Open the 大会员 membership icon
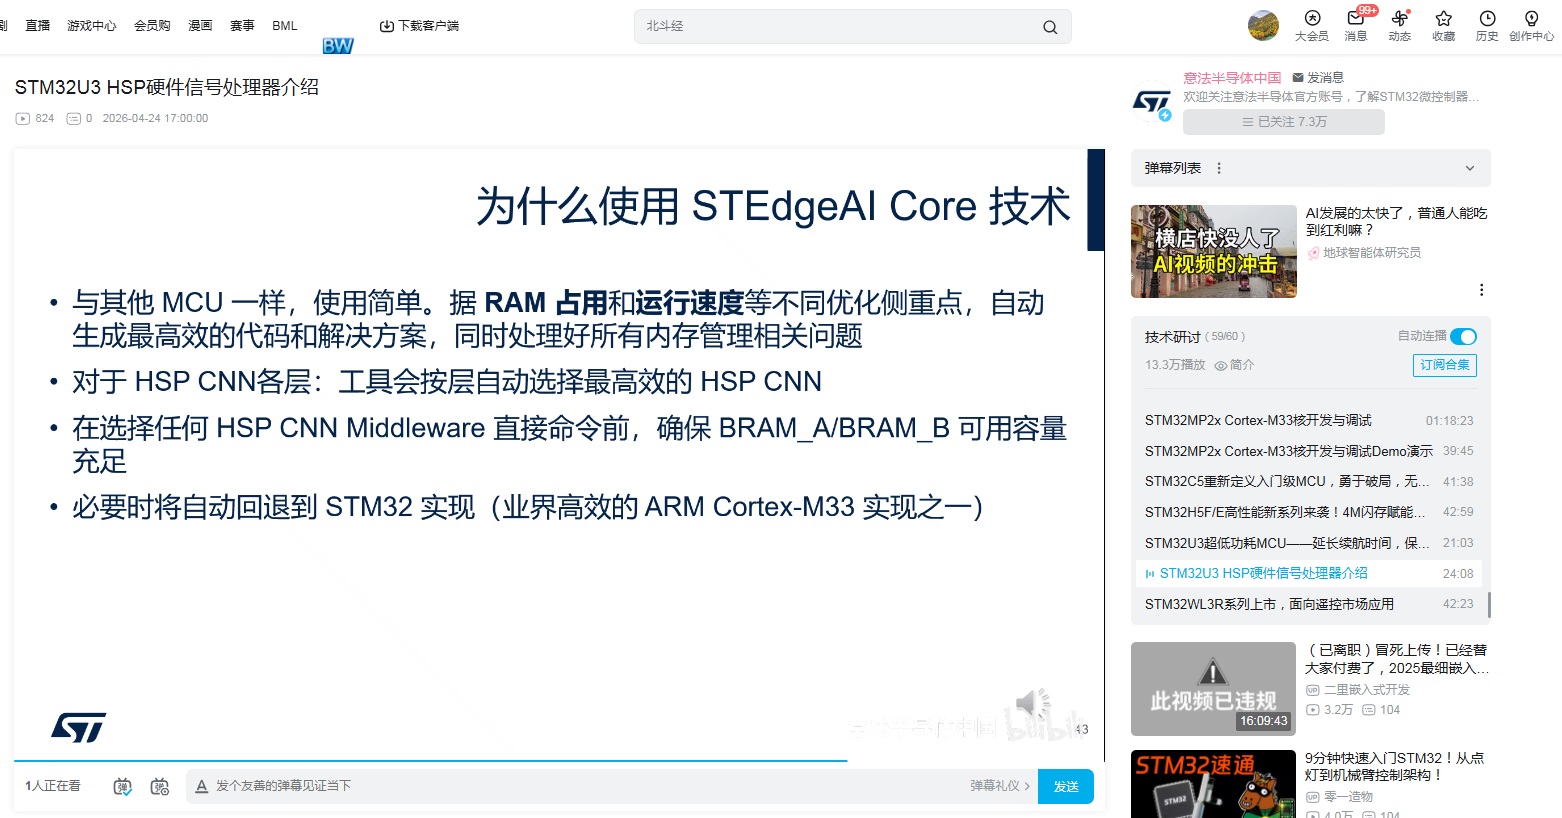This screenshot has height=818, width=1562. click(1312, 26)
